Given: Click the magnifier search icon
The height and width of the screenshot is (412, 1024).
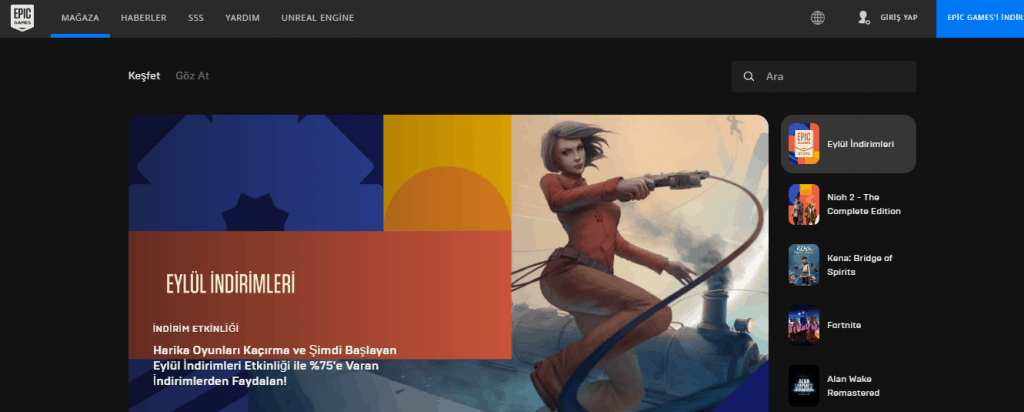Looking at the screenshot, I should click(749, 77).
